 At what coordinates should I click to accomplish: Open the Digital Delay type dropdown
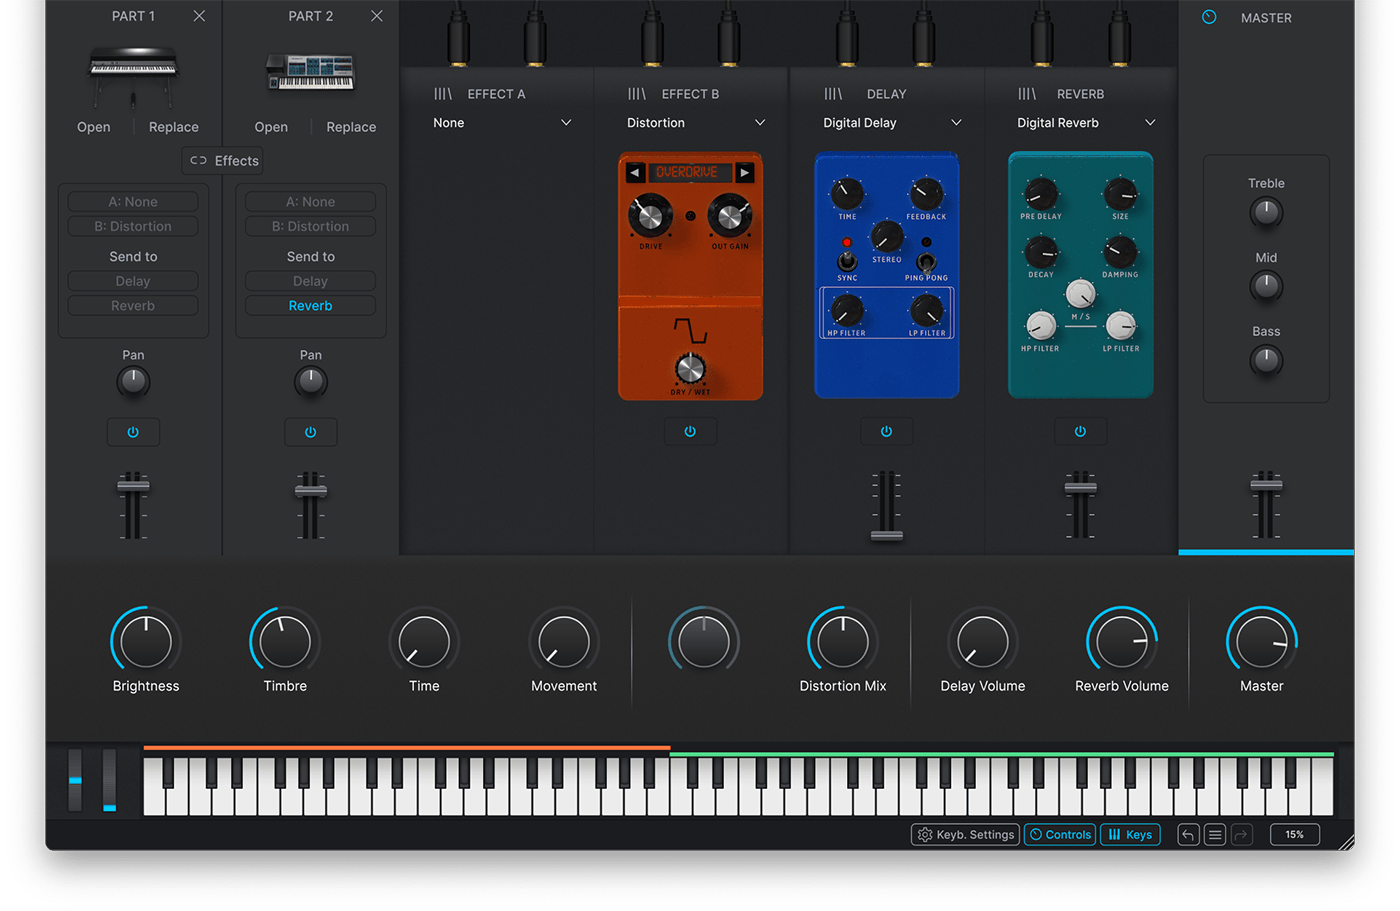coord(956,123)
